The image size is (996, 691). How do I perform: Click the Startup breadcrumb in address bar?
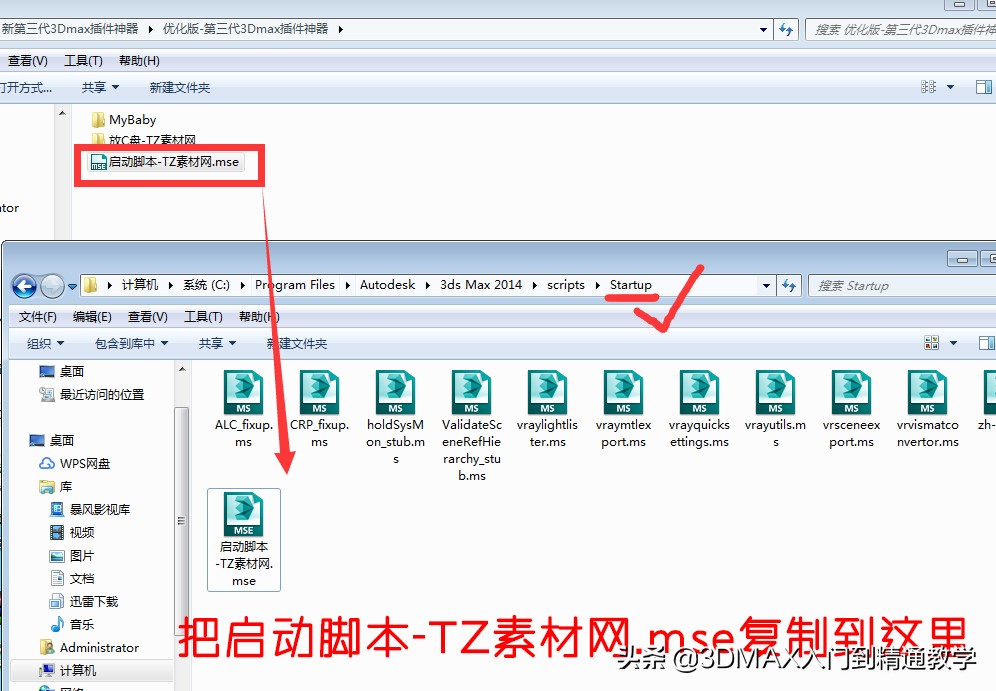(631, 285)
